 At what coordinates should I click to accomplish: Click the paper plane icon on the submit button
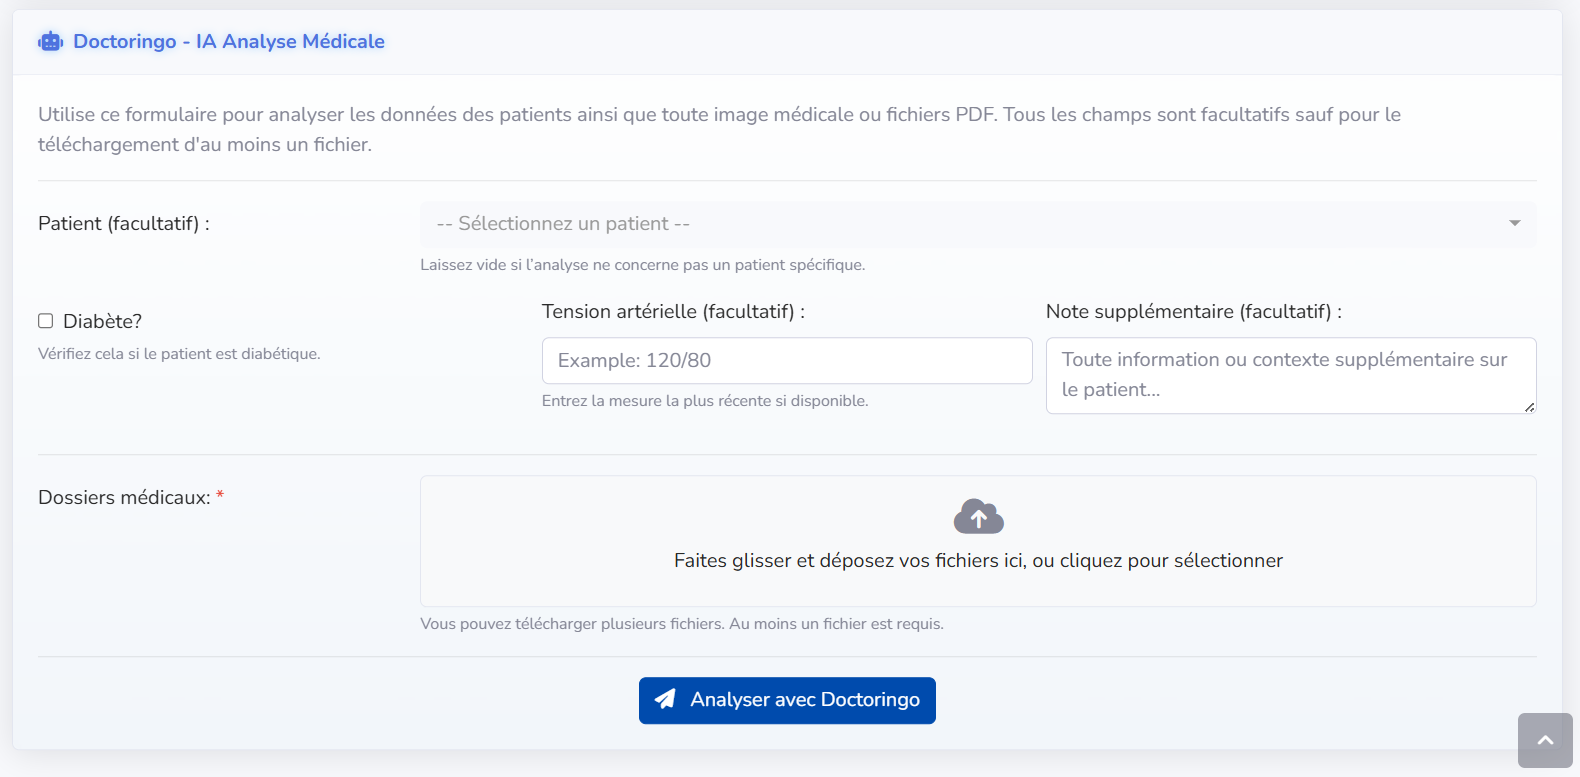click(664, 700)
